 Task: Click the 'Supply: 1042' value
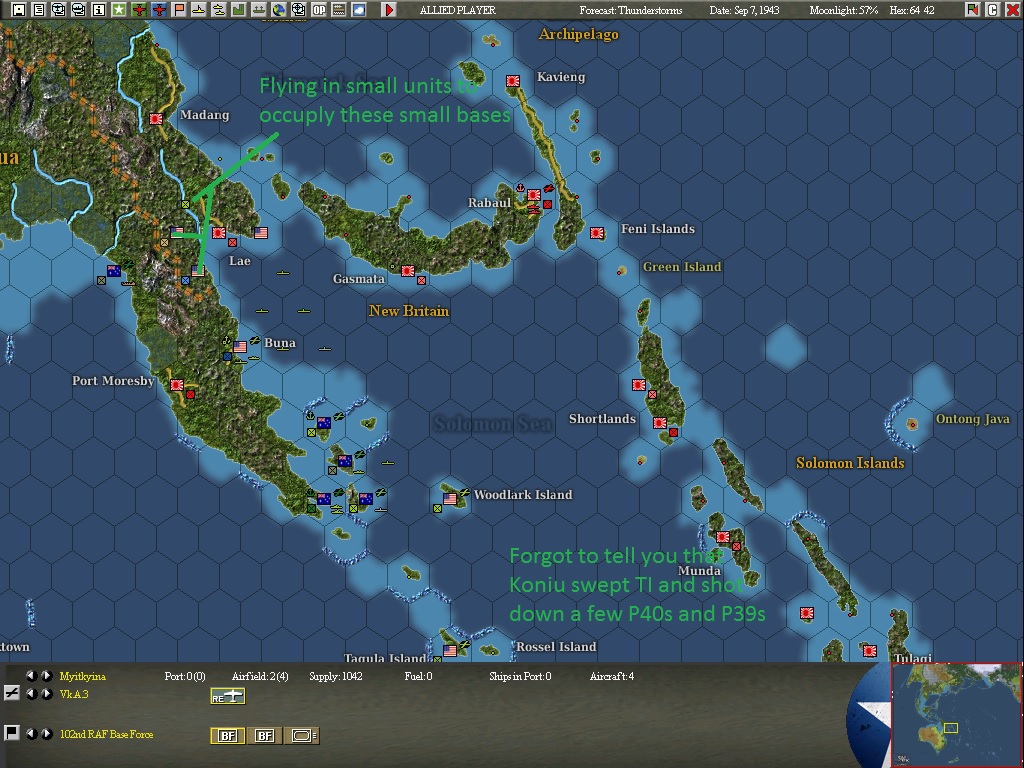pyautogui.click(x=336, y=677)
